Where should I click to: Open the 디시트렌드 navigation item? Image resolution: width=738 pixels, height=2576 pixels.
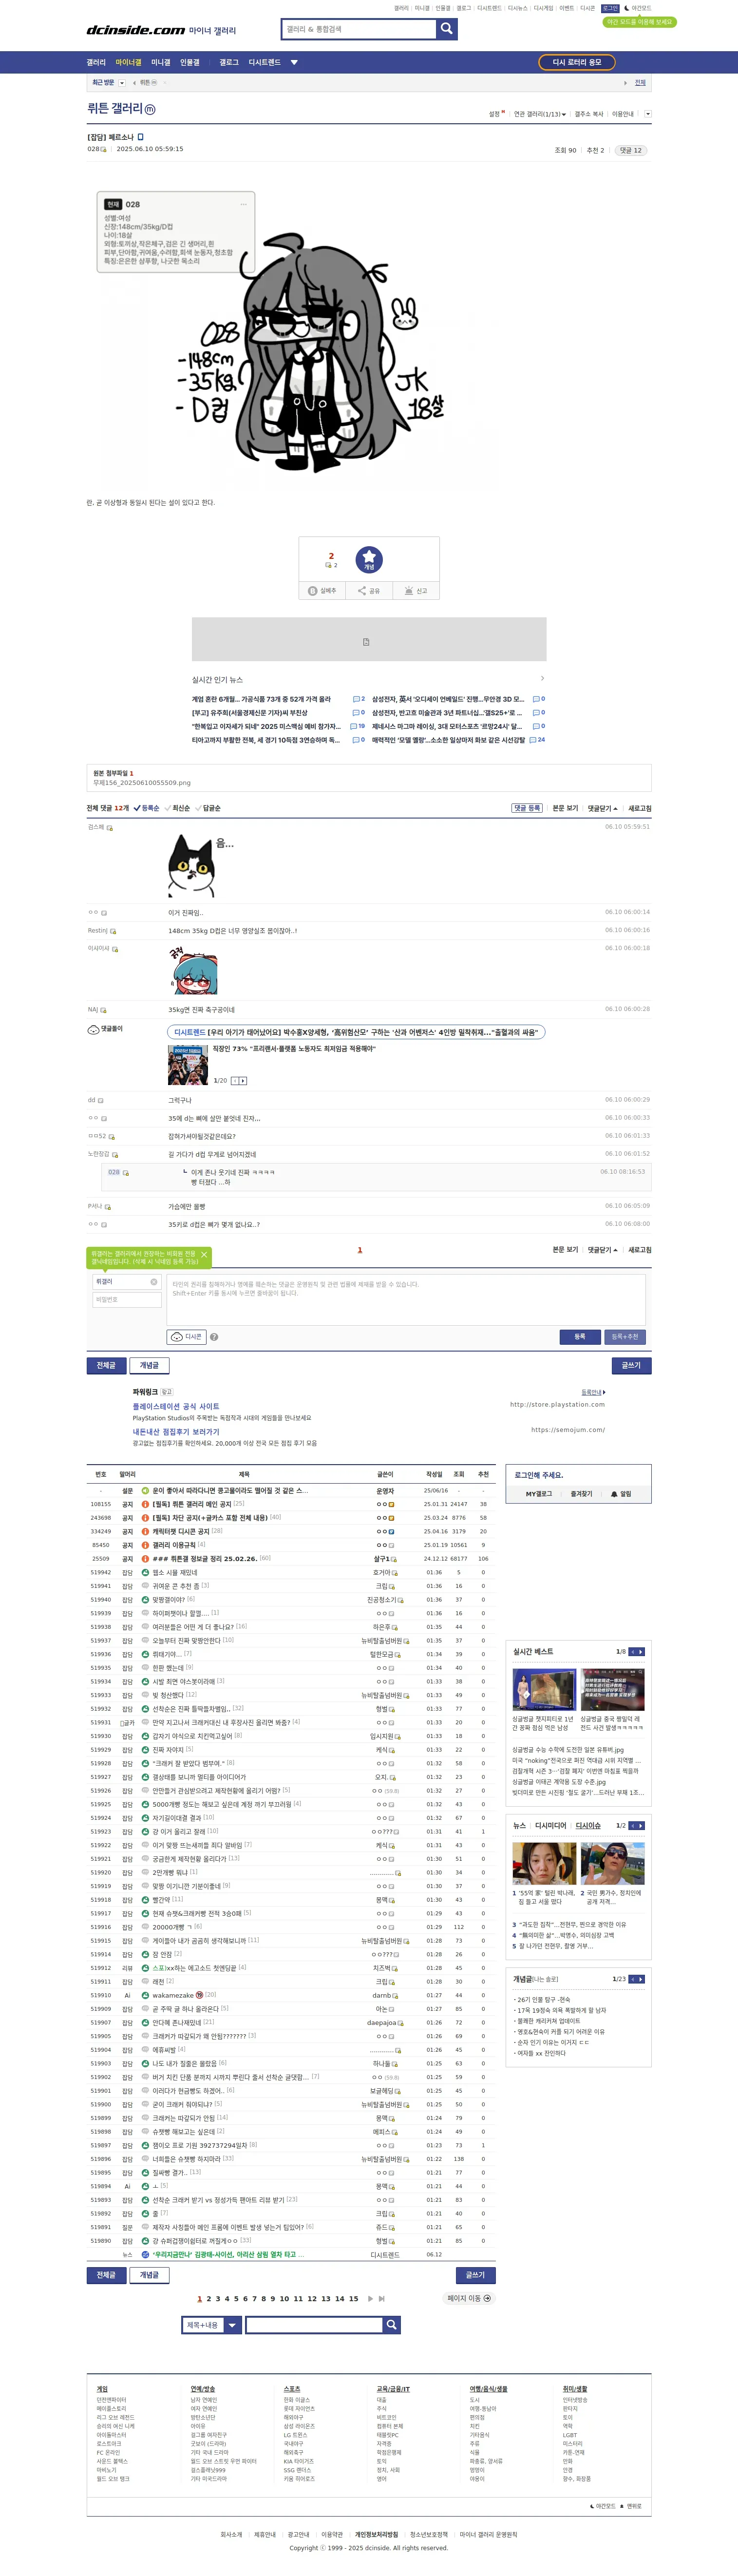[x=265, y=62]
